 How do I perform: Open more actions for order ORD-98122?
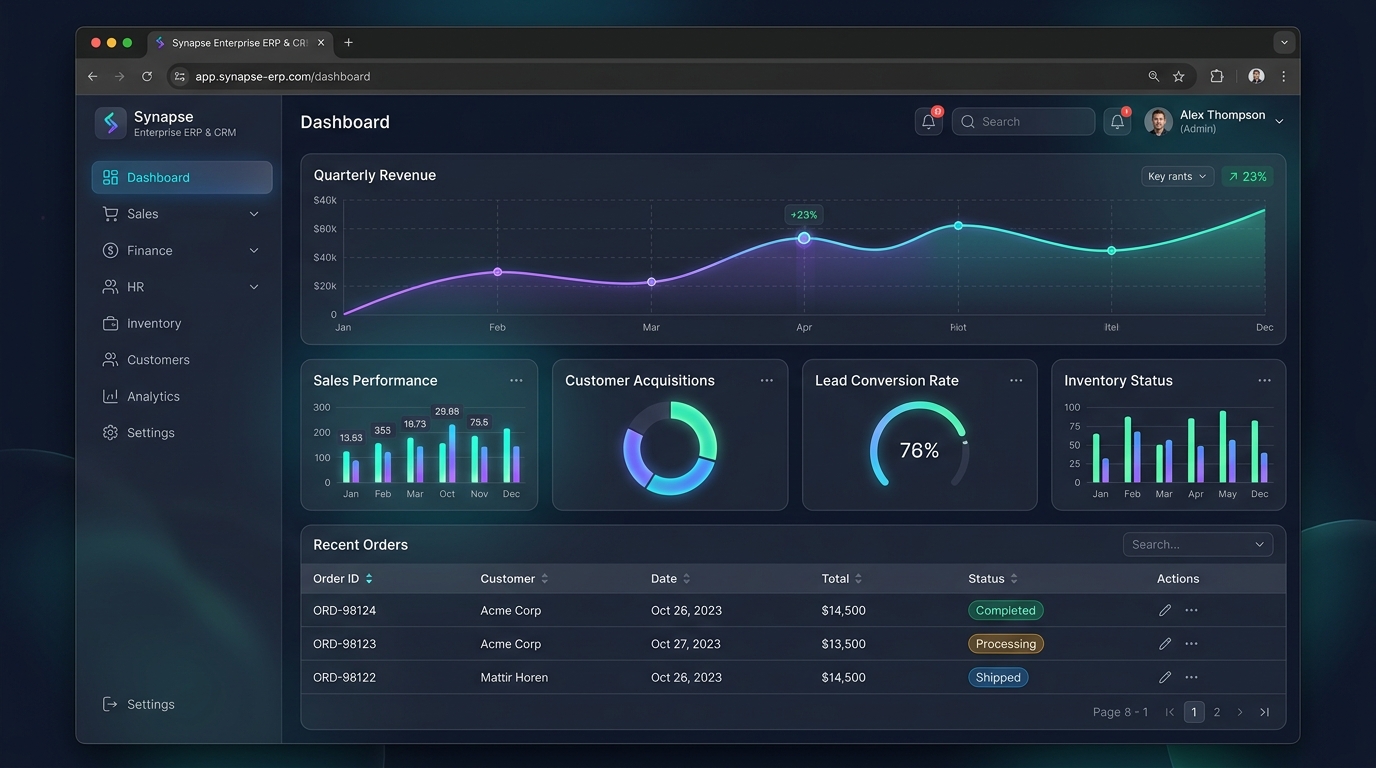pos(1191,677)
